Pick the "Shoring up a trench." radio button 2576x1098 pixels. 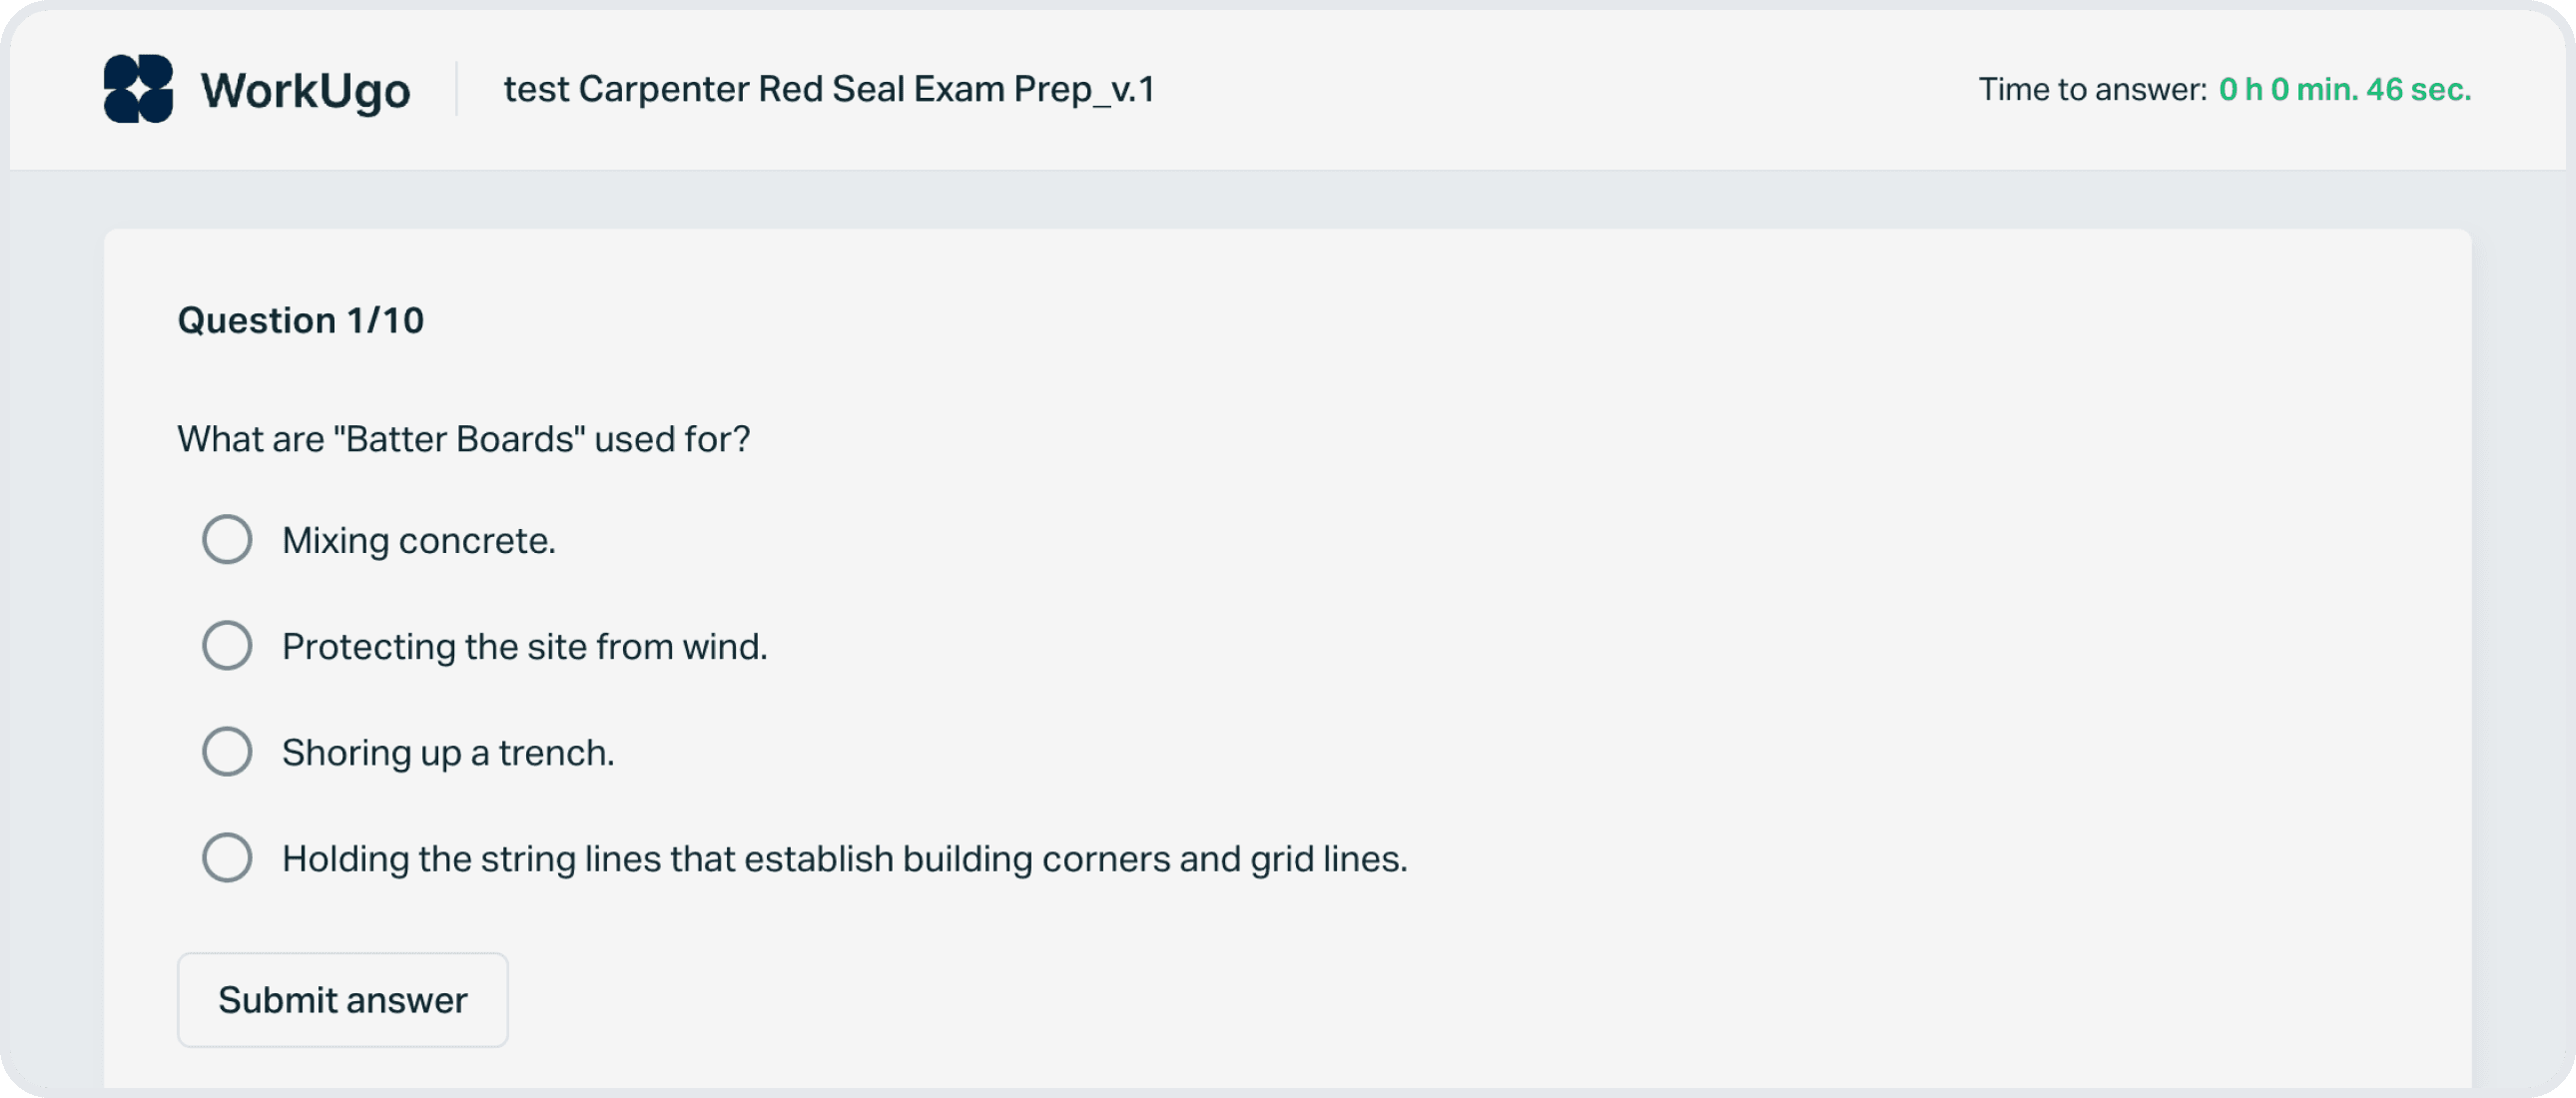(227, 752)
